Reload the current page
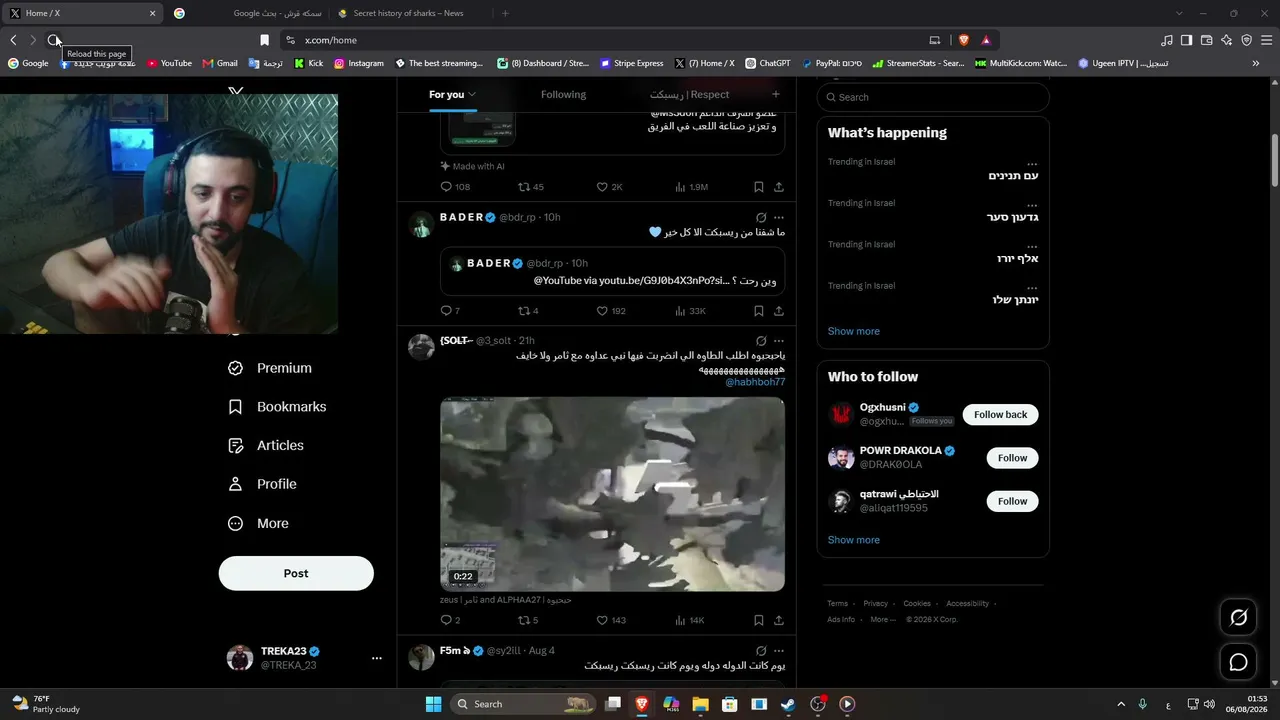 click(x=53, y=40)
